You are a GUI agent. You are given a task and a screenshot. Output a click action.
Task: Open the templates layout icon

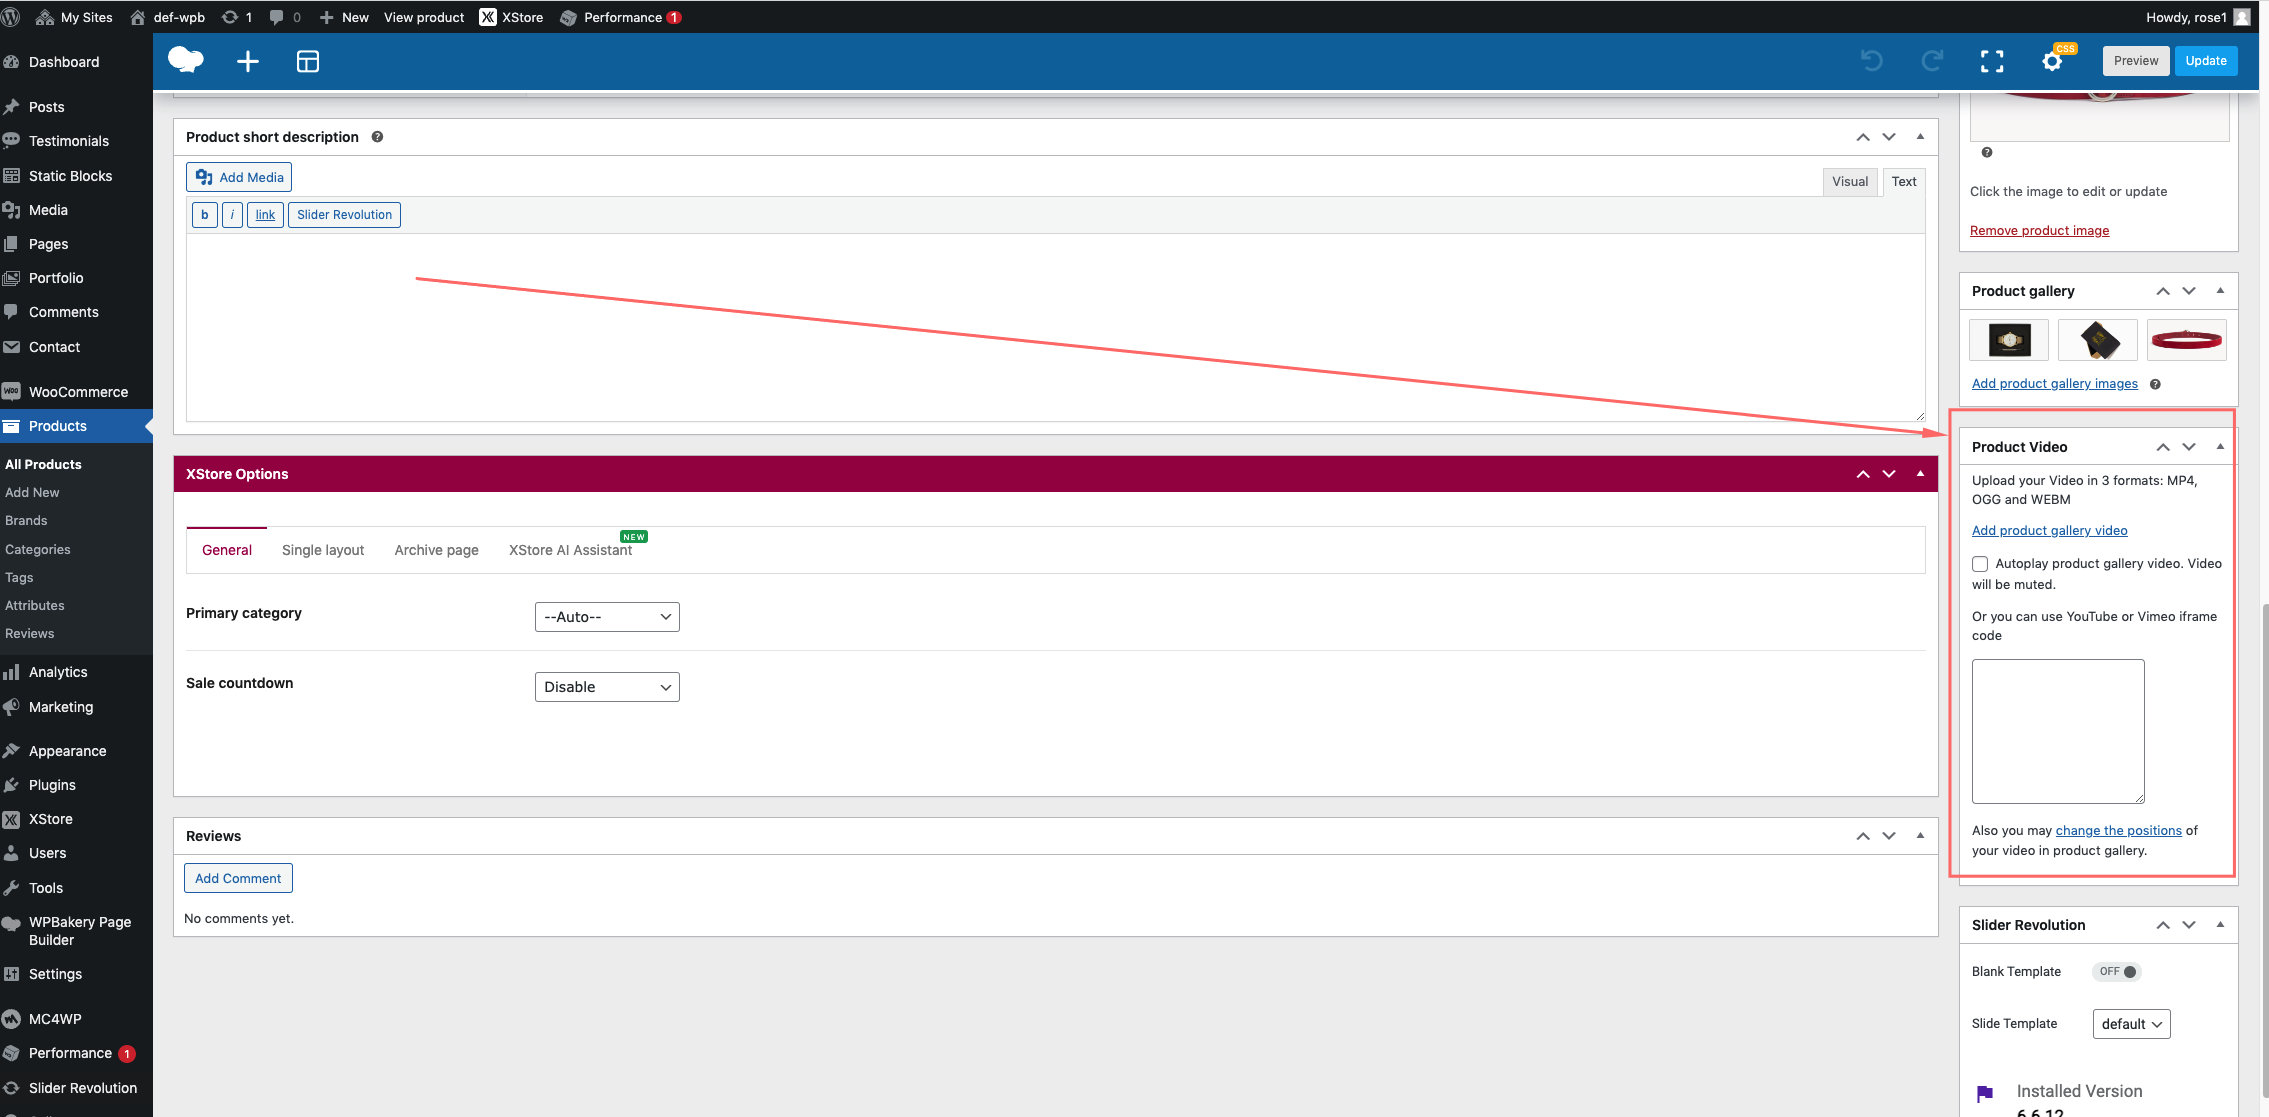tap(308, 62)
